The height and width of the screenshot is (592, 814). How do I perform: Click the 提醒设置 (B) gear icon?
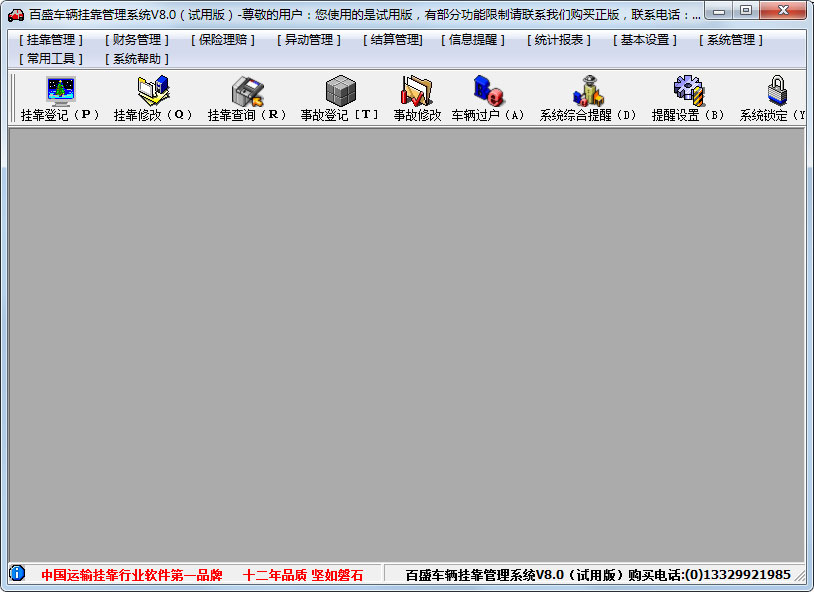(x=688, y=91)
